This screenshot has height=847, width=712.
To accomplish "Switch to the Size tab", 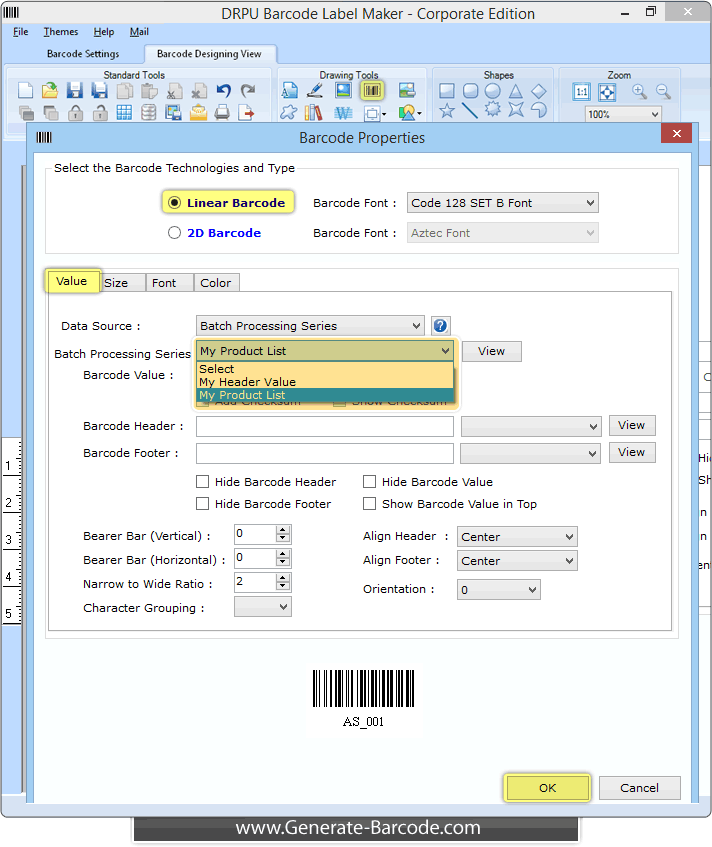I will [x=122, y=283].
